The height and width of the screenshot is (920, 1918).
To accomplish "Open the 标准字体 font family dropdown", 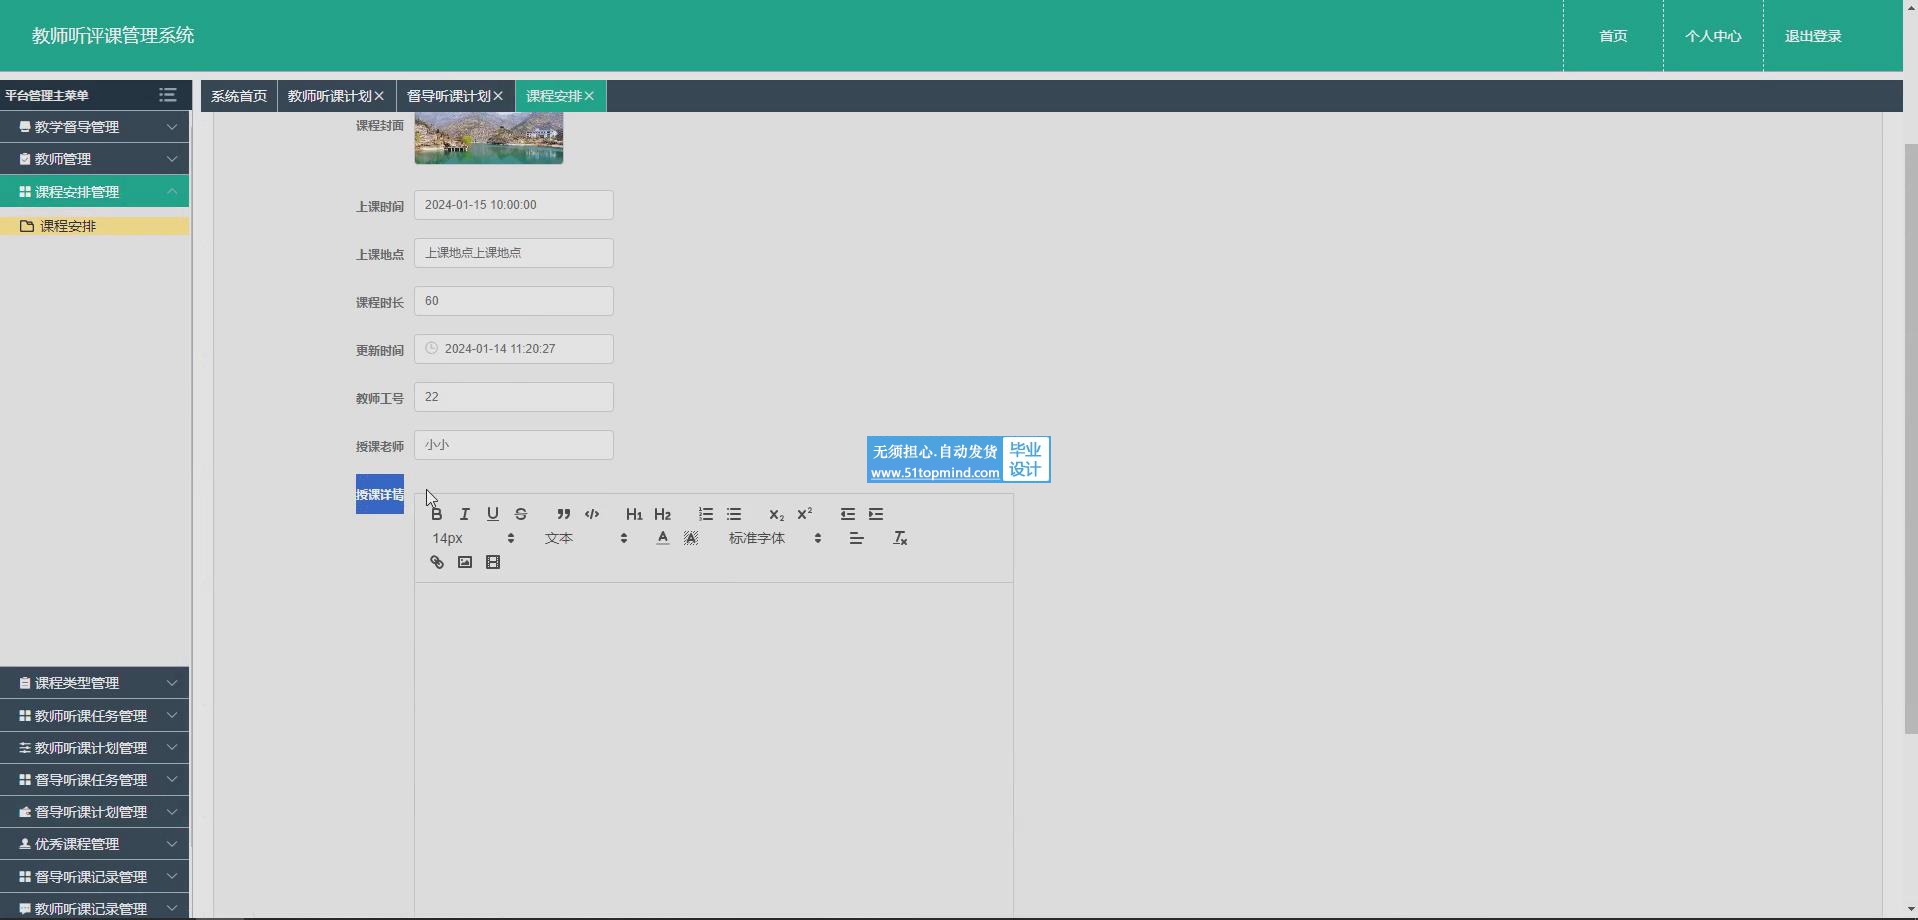I will (x=774, y=538).
